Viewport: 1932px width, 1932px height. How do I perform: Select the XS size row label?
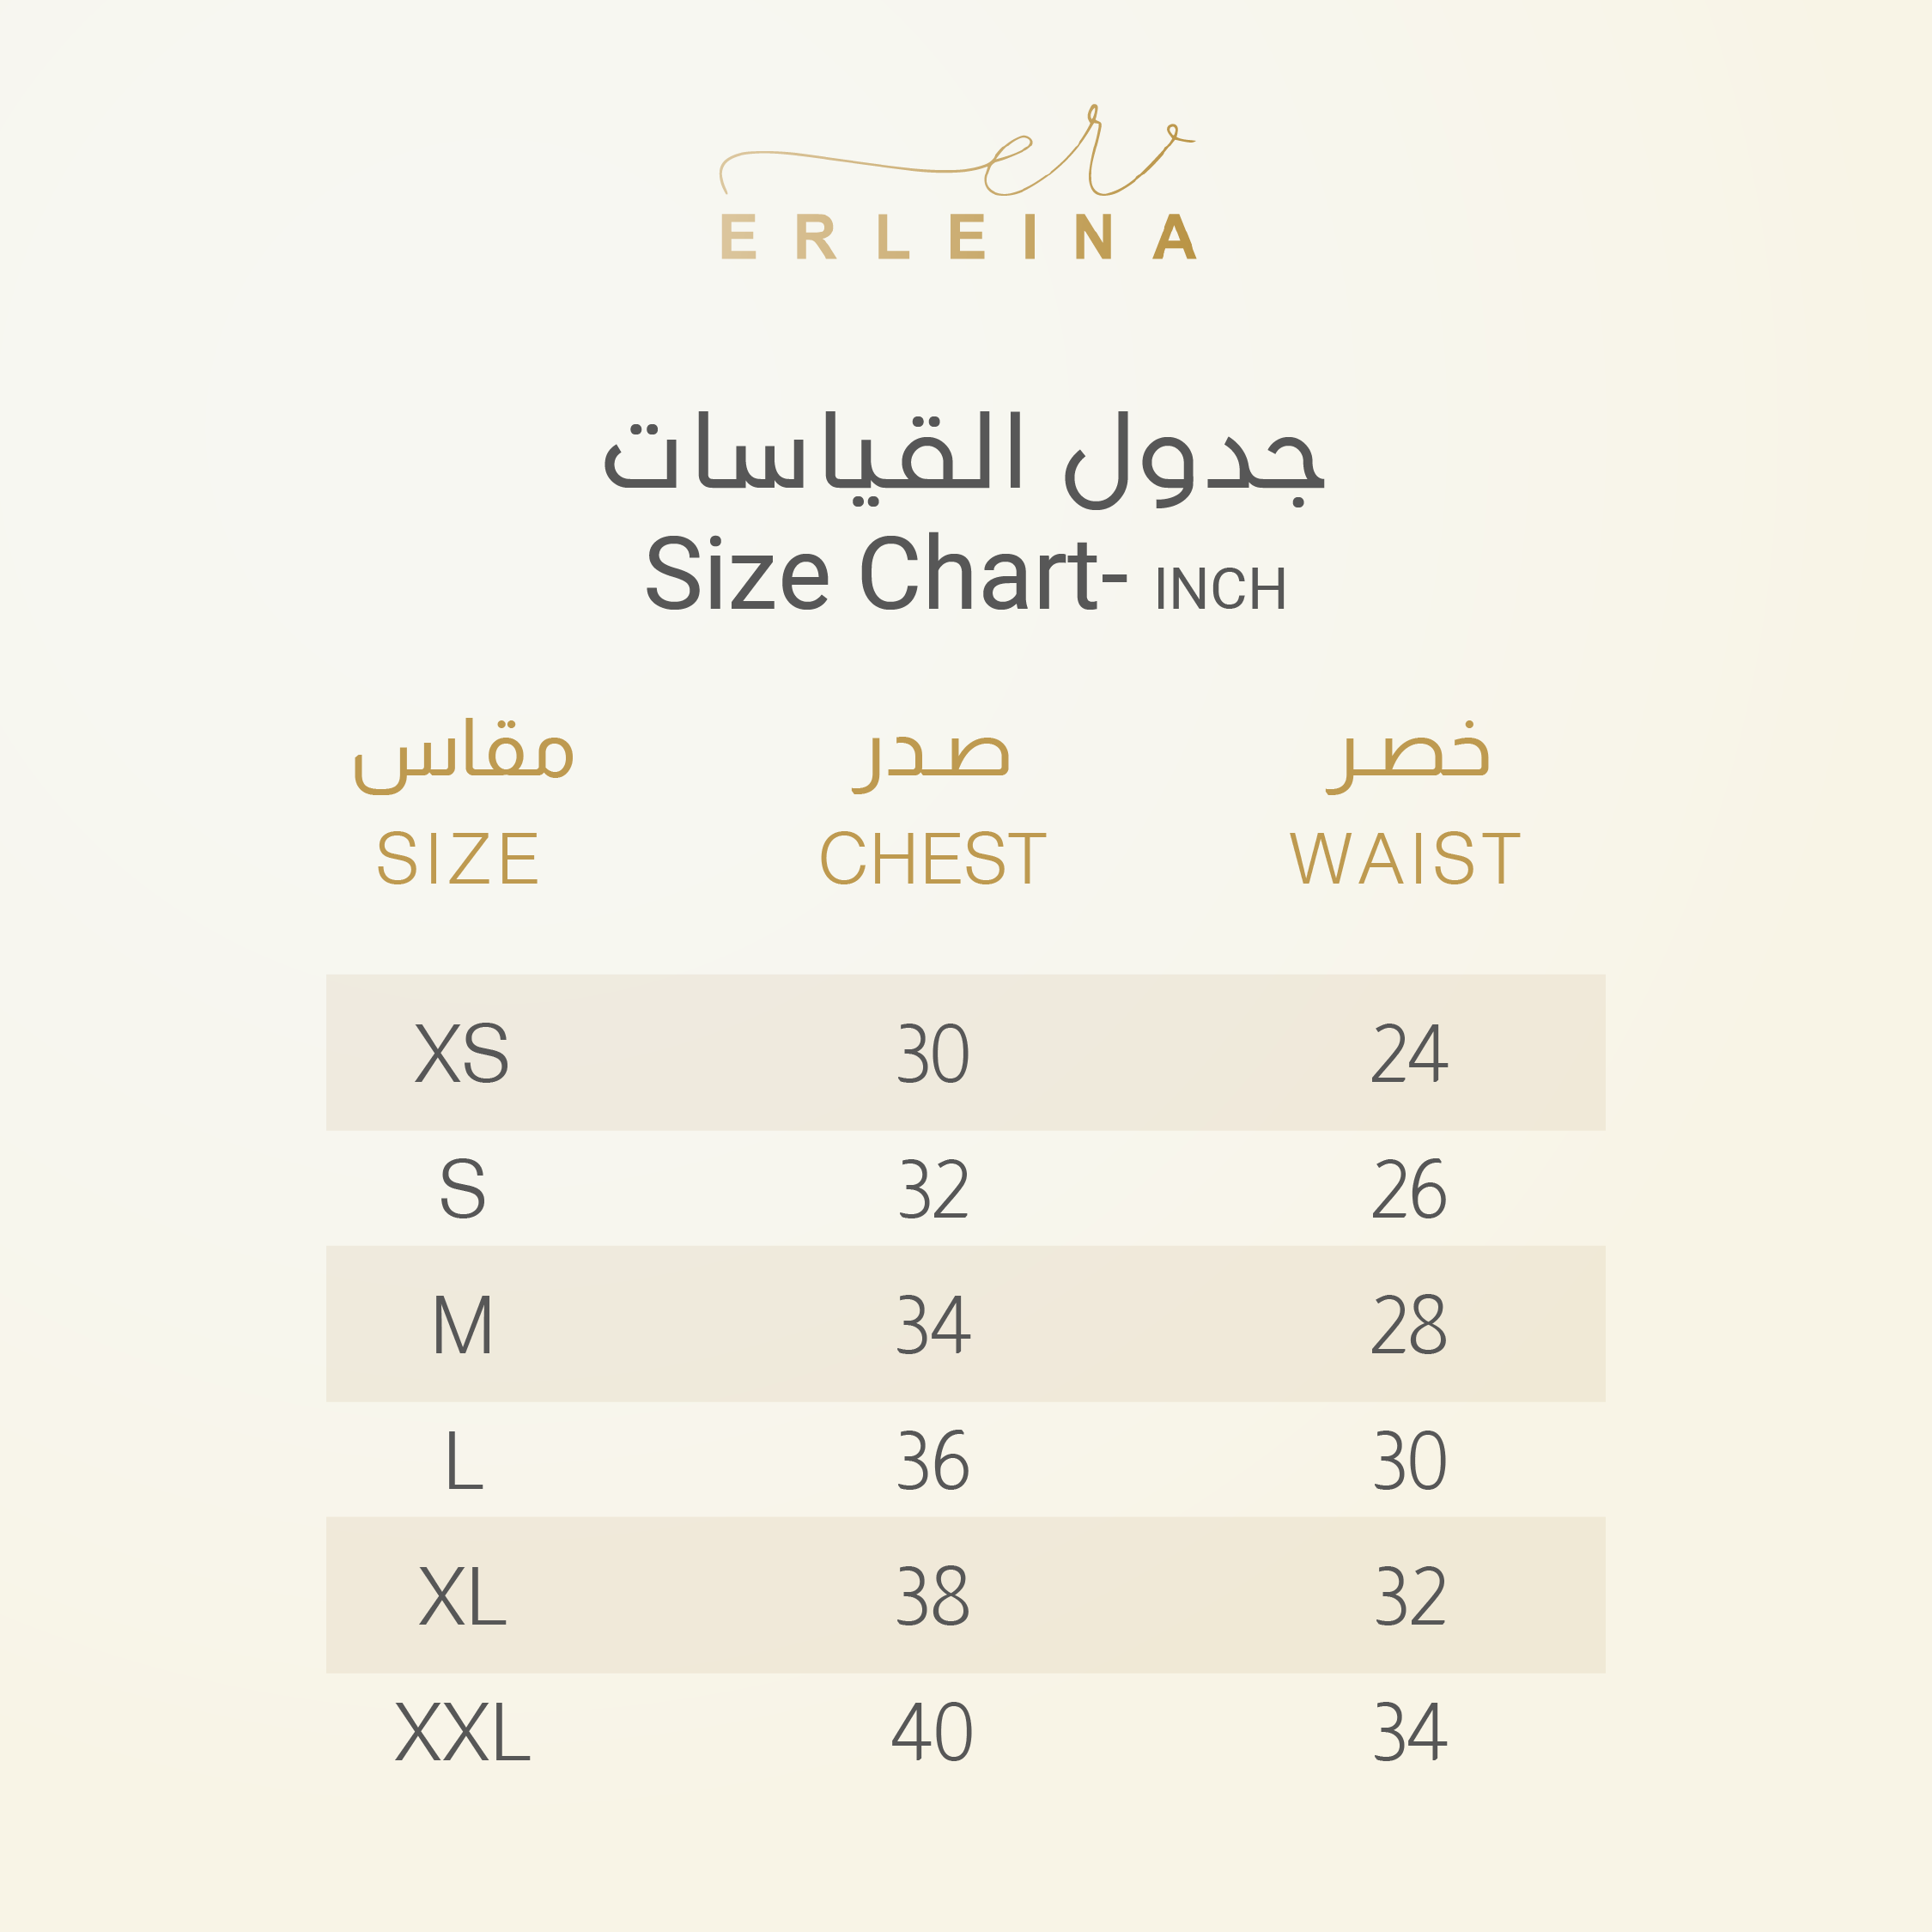point(462,1054)
